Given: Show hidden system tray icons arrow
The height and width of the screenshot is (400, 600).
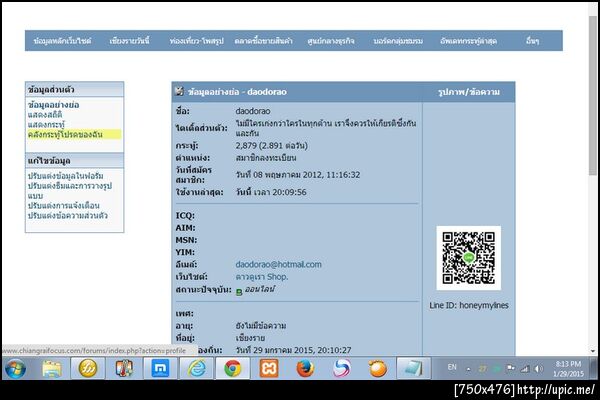Looking at the screenshot, I should [x=468, y=369].
